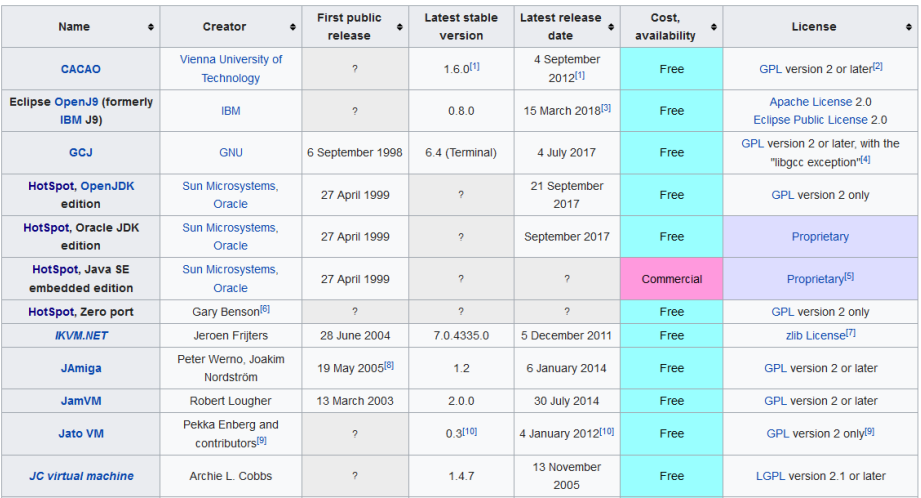Open Vienna University of Technology link
The width and height of the screenshot is (921, 498).
[x=231, y=69]
